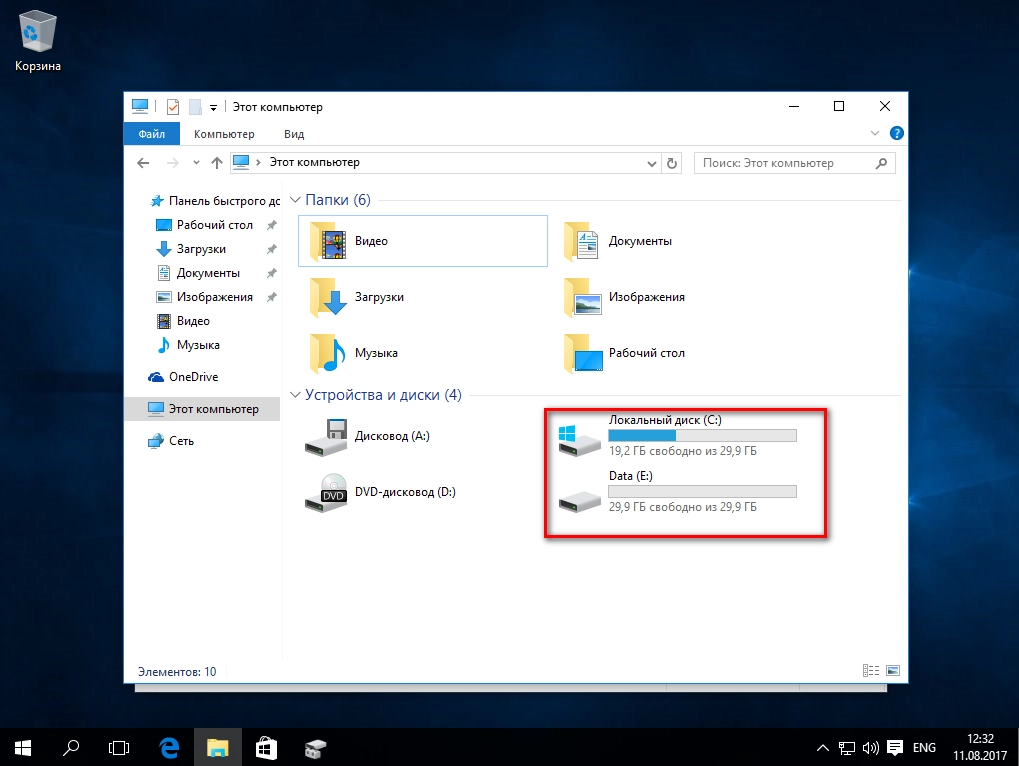The width and height of the screenshot is (1019, 766).
Task: Launch Microsoft Edge from the taskbar
Action: [x=170, y=747]
